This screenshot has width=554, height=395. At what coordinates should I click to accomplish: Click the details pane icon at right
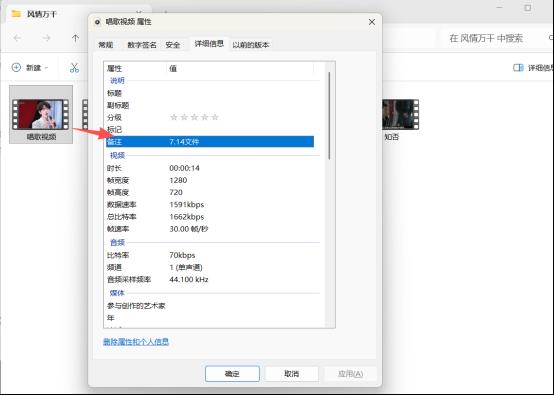pos(518,67)
